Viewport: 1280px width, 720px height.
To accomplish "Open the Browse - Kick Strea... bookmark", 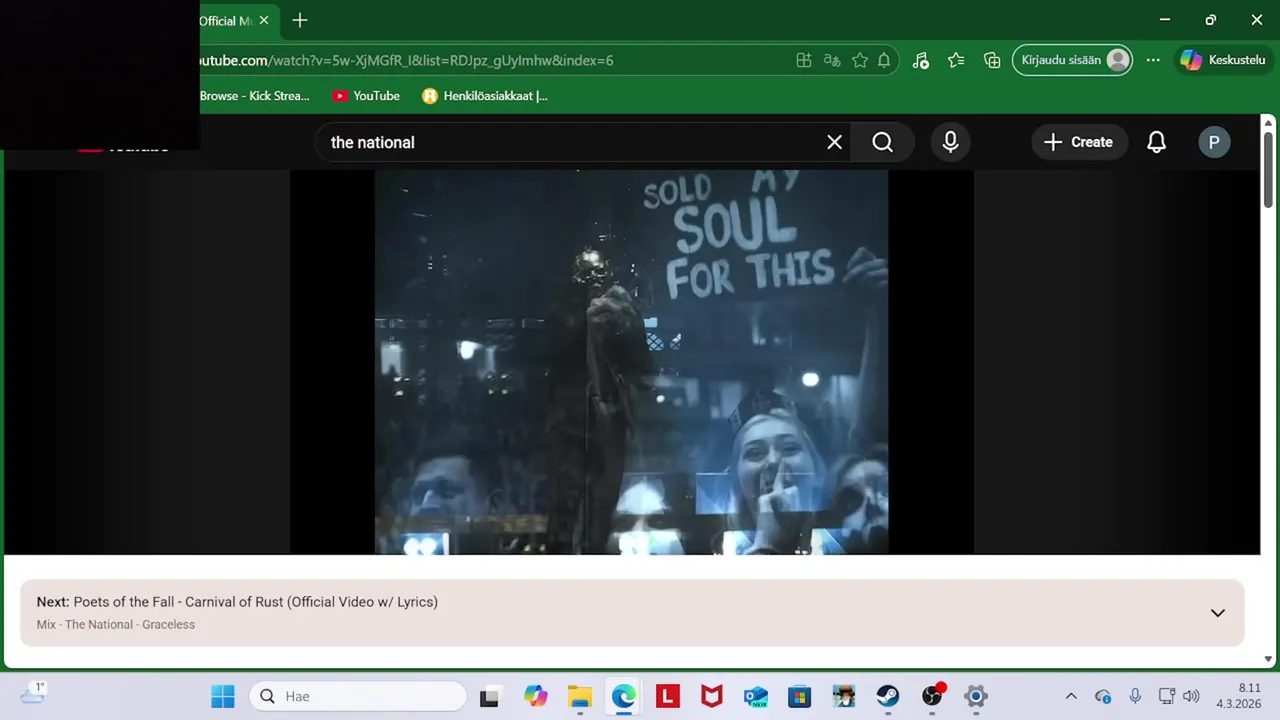I will coord(255,96).
